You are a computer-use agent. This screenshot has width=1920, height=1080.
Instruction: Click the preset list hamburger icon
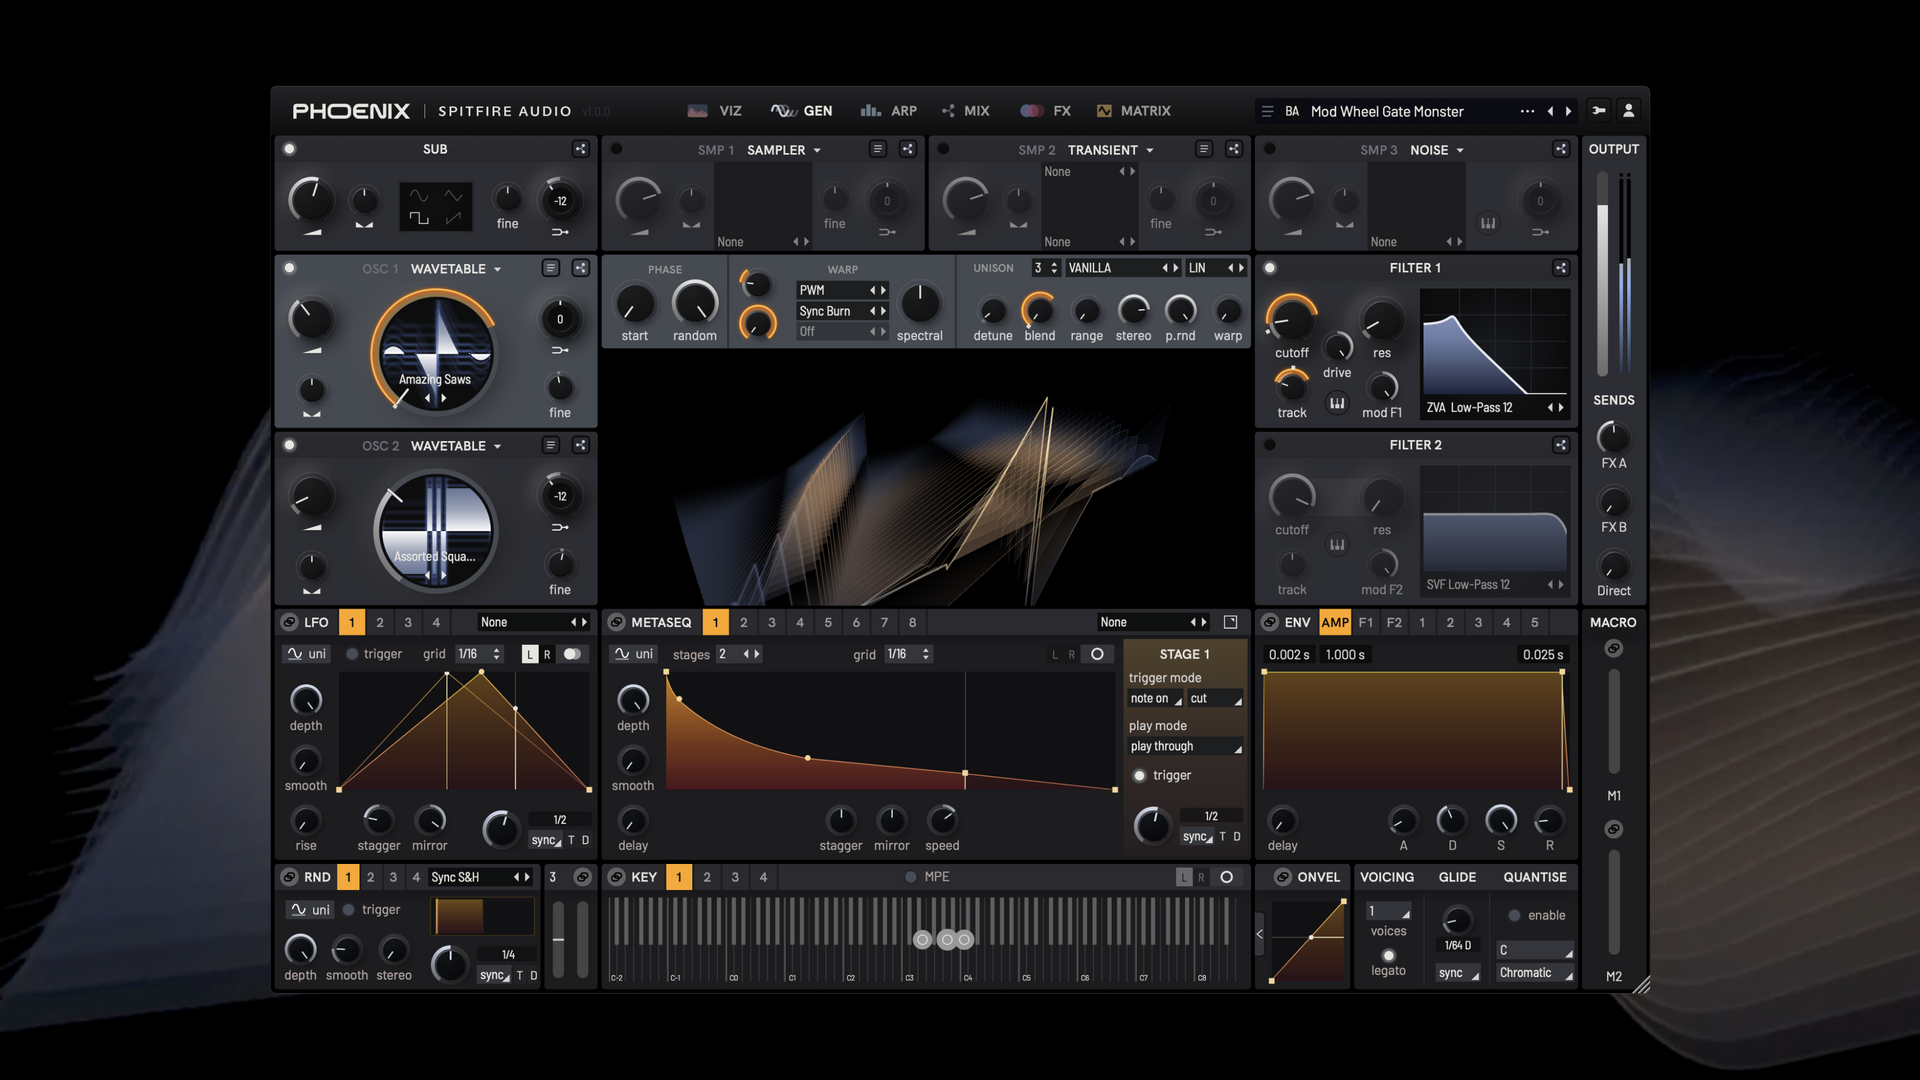click(1267, 112)
